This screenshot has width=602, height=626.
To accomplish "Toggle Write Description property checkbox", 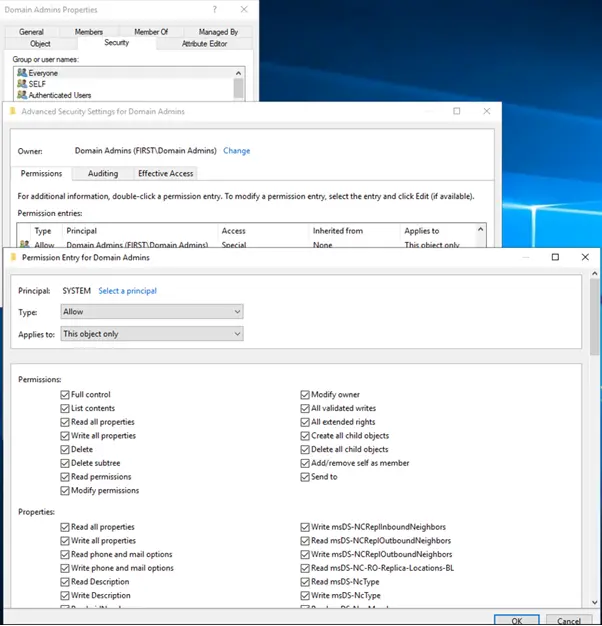I will (x=65, y=595).
